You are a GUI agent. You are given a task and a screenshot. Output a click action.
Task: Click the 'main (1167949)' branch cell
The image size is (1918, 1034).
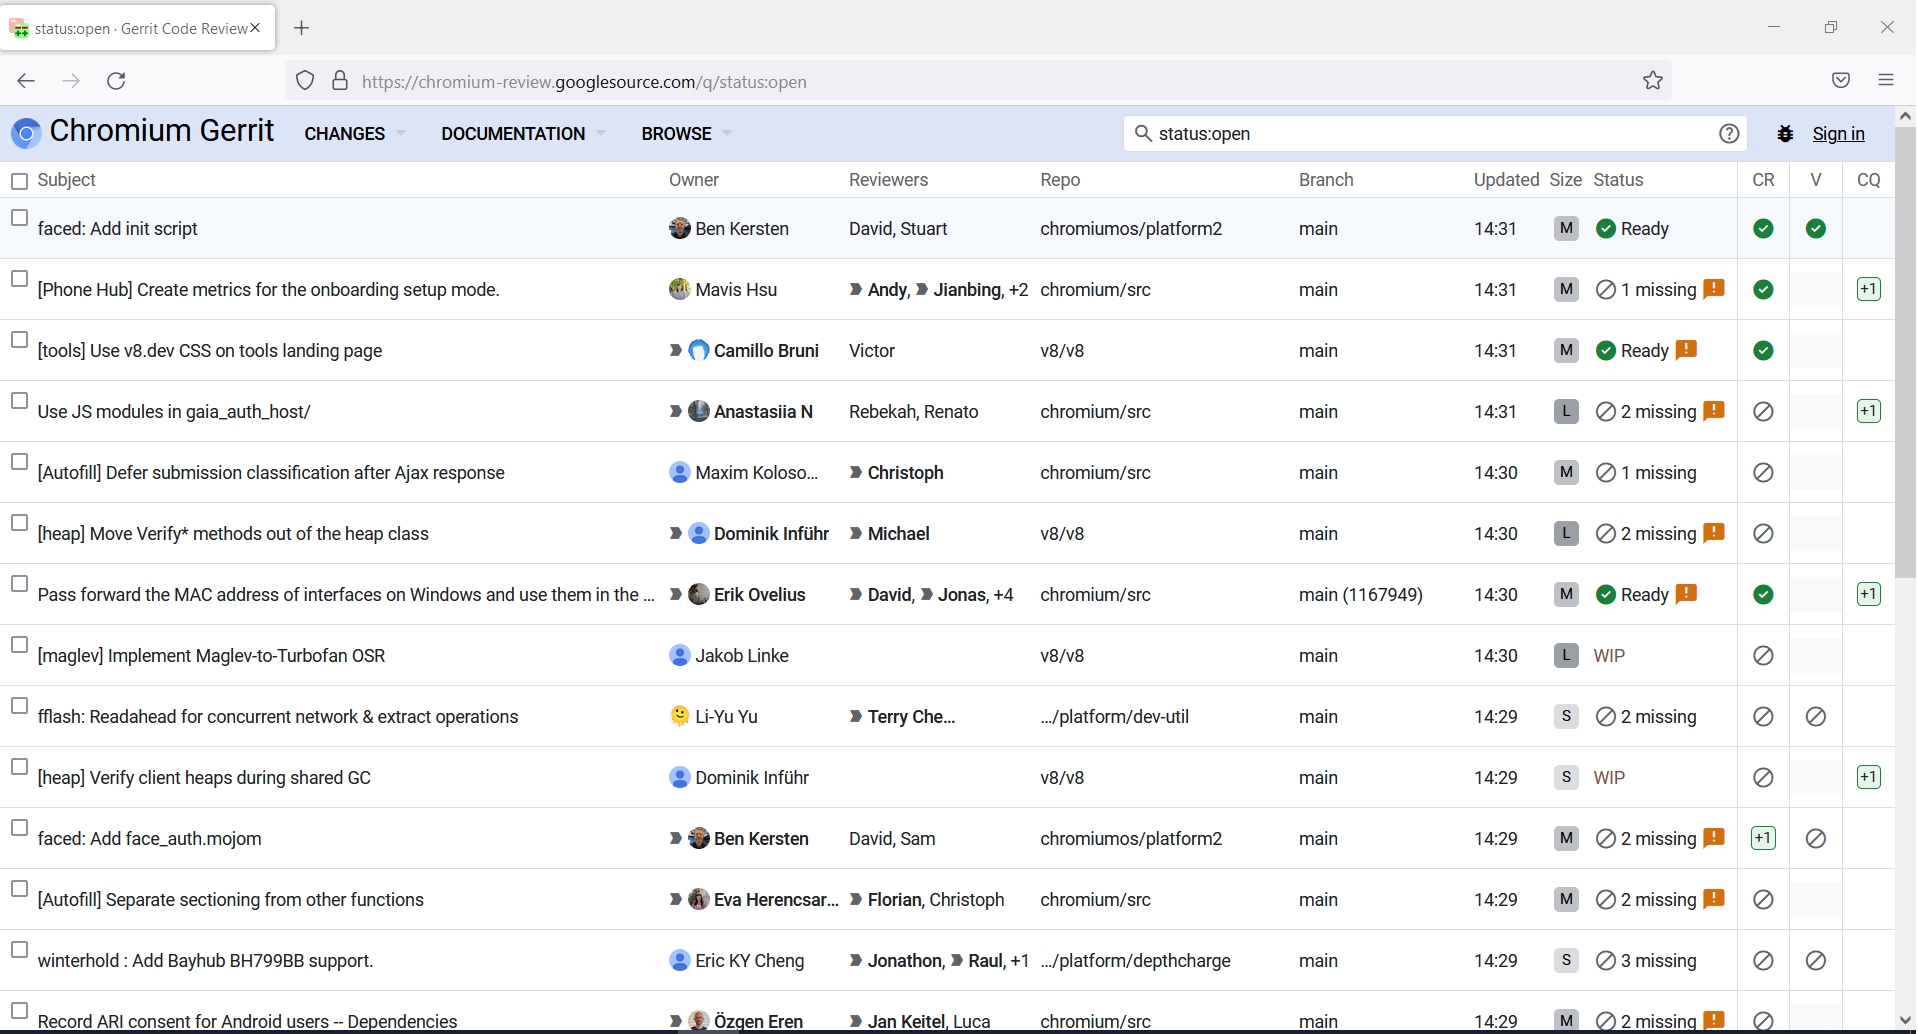1361,595
